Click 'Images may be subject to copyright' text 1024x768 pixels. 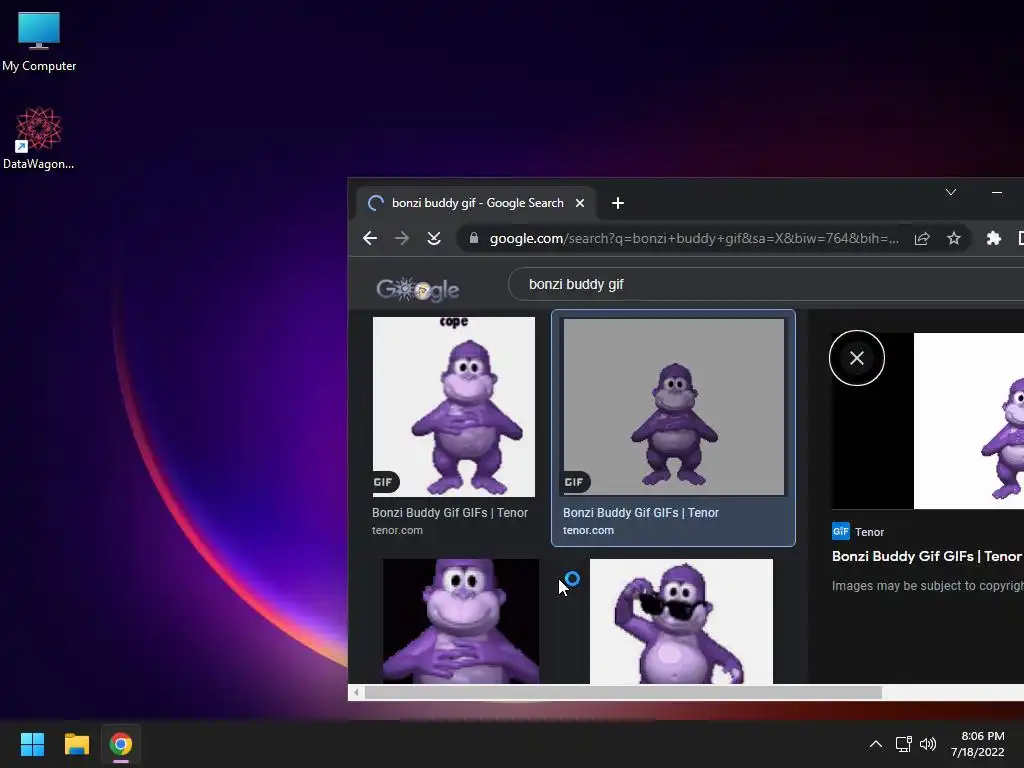point(927,586)
